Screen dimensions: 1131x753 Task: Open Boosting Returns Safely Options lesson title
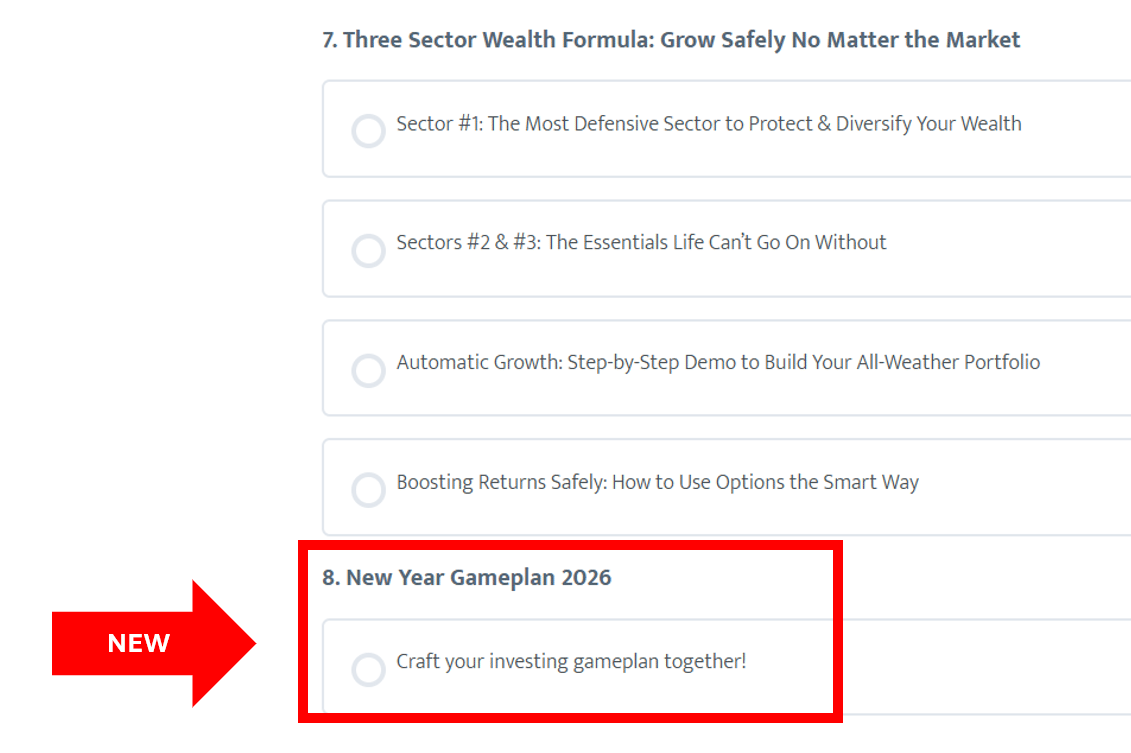click(x=657, y=482)
